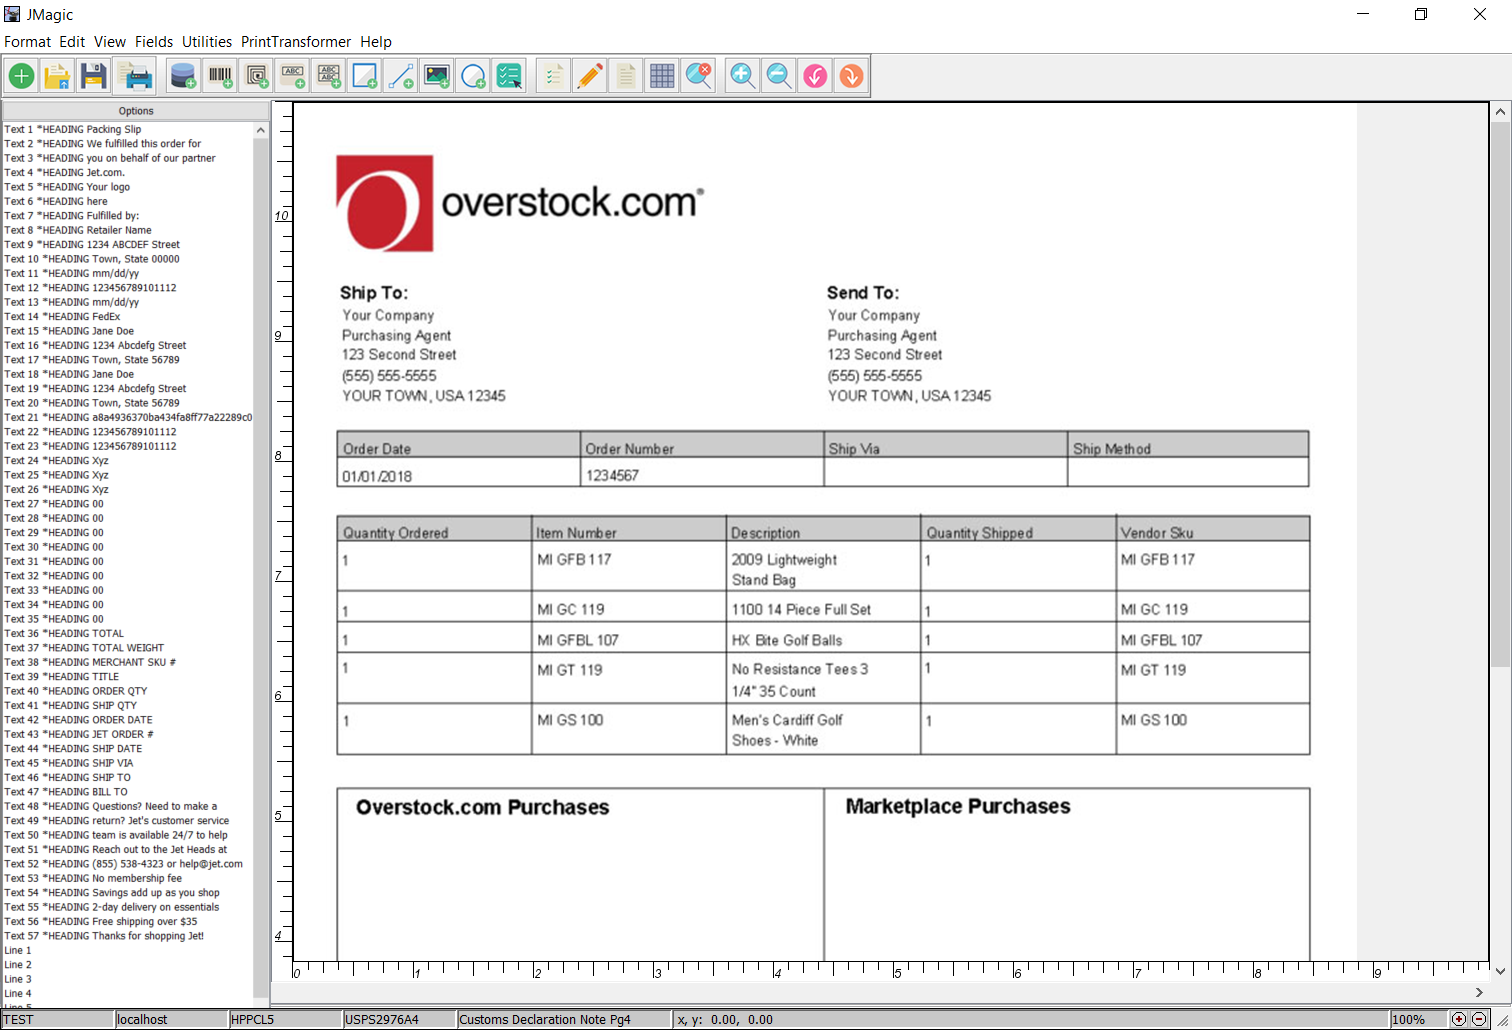
Task: Click the pink circular arrow icon
Action: (815, 76)
